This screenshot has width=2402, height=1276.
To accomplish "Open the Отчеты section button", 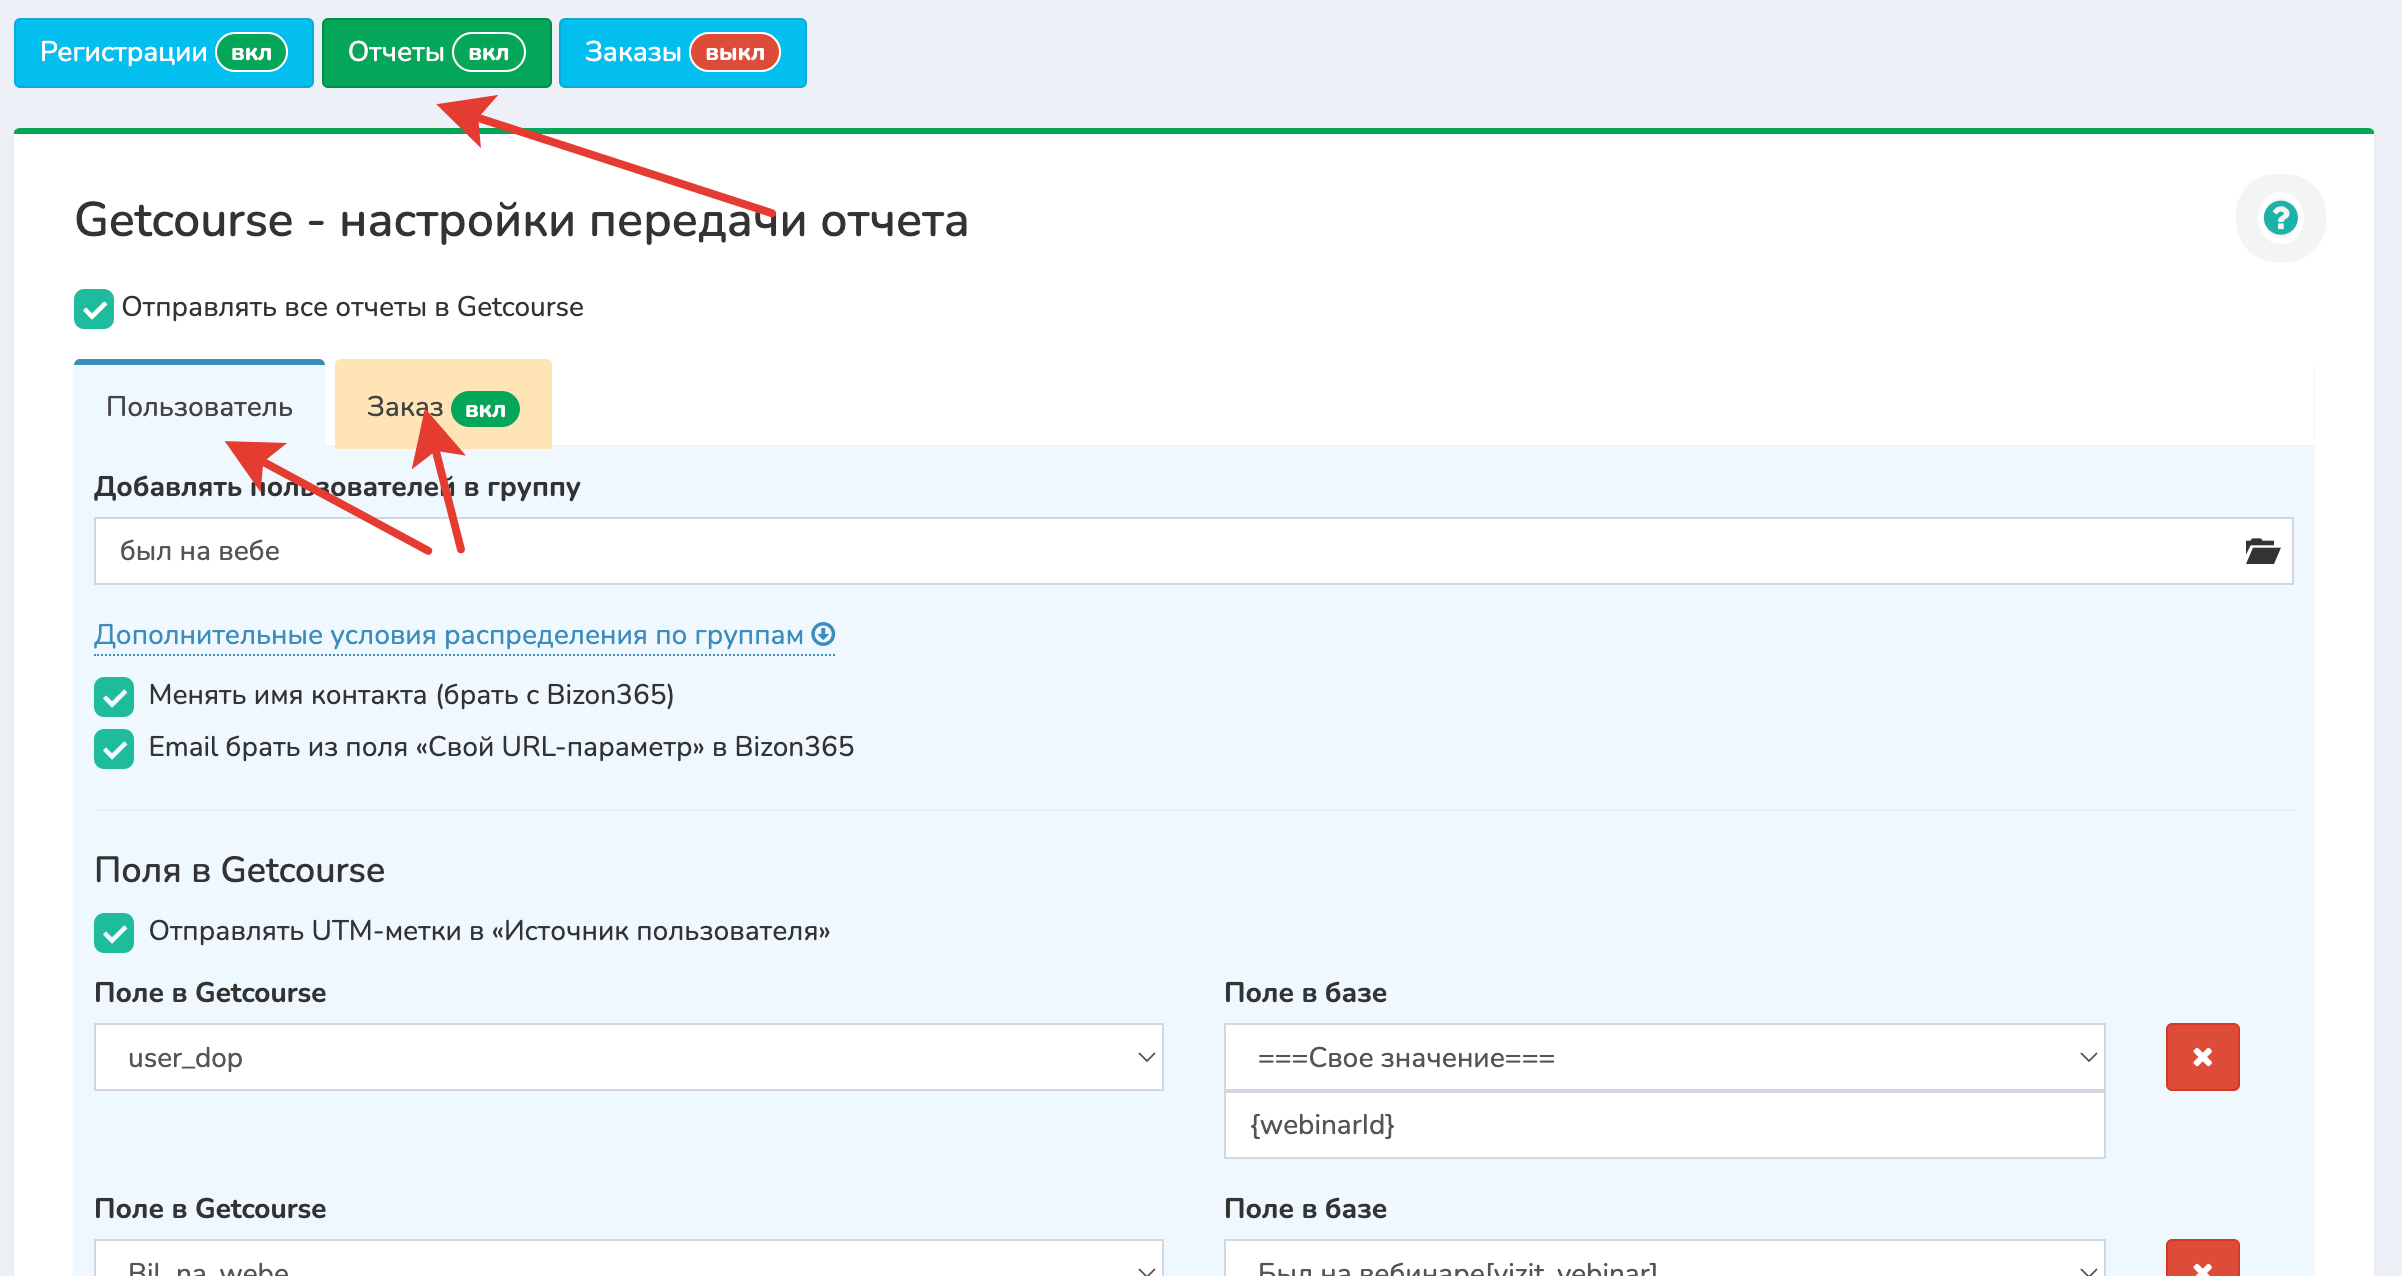I will click(x=396, y=53).
